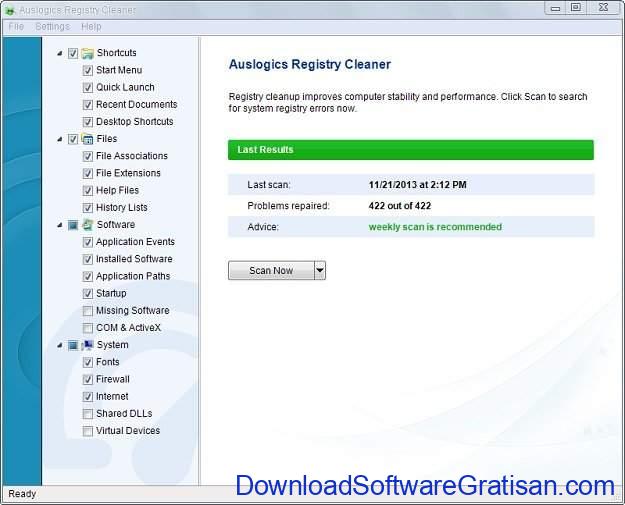This screenshot has height=505, width=625.
Task: Toggle the System group checkbox
Action: (x=73, y=345)
